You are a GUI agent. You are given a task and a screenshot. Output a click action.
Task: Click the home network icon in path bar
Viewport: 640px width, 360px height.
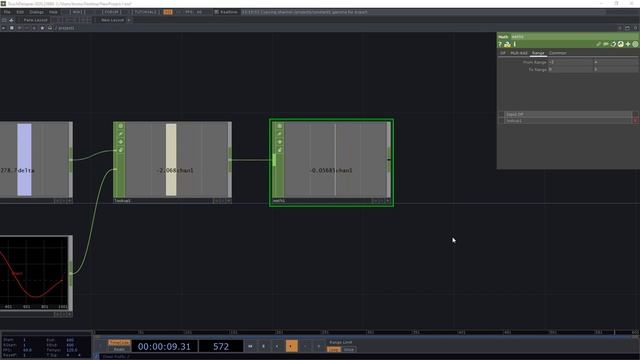pos(50,28)
